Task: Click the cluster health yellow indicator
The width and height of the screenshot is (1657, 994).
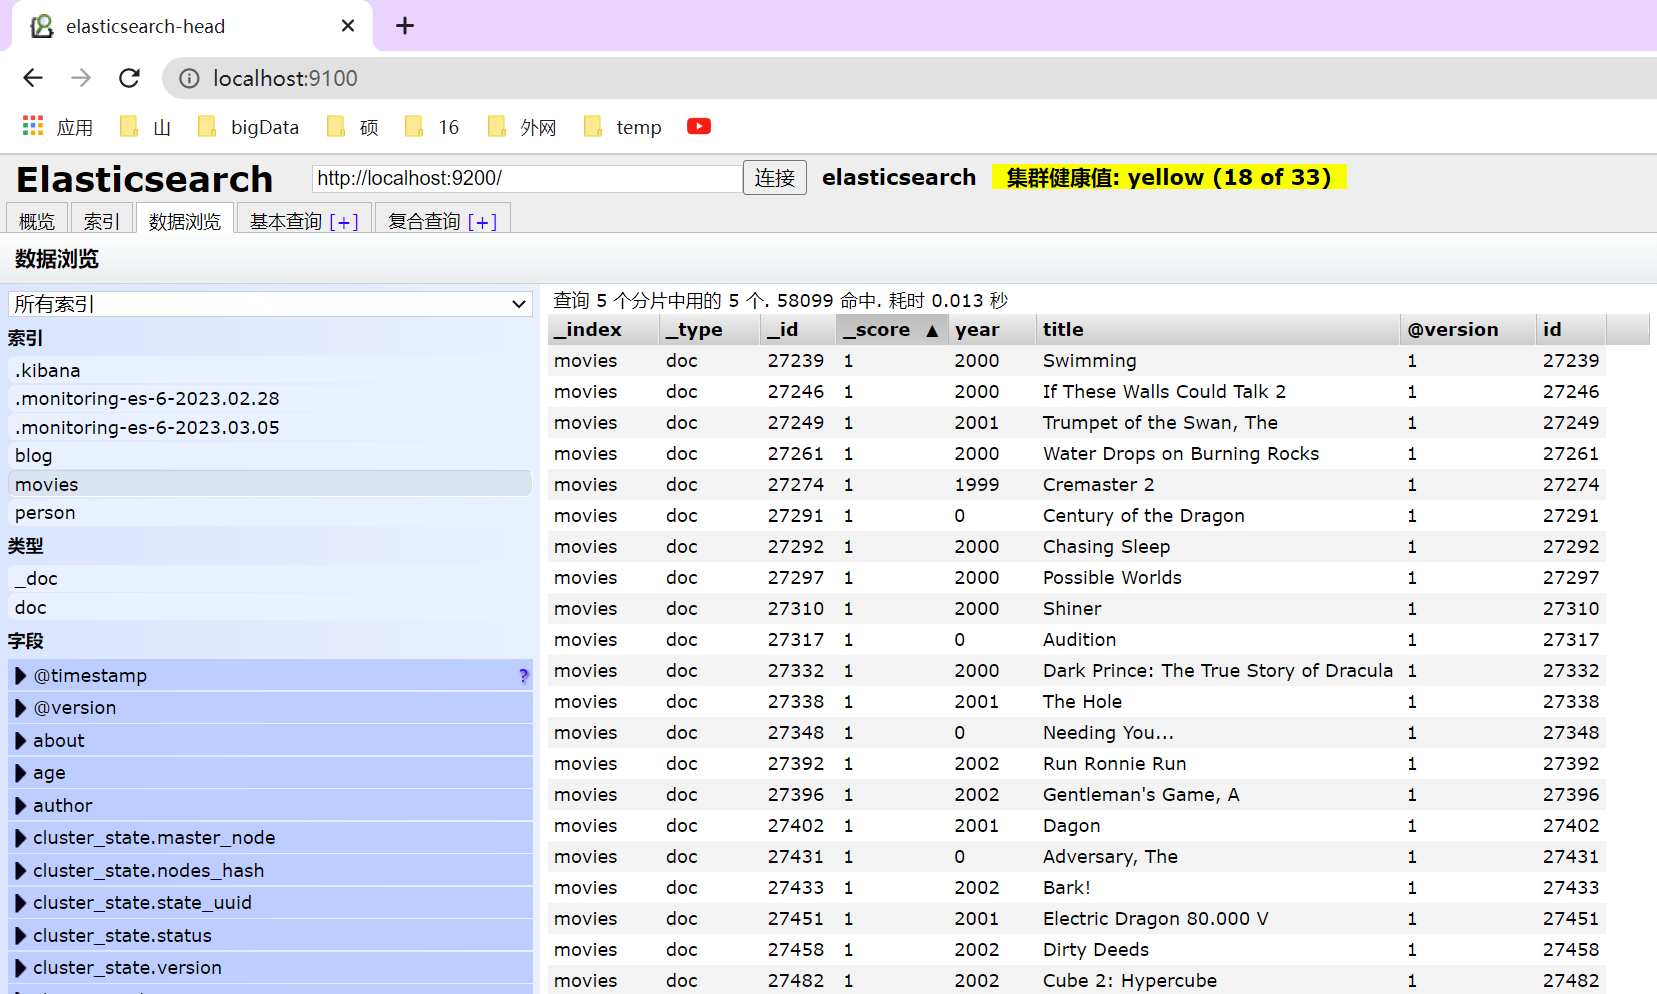Action: pyautogui.click(x=1169, y=177)
